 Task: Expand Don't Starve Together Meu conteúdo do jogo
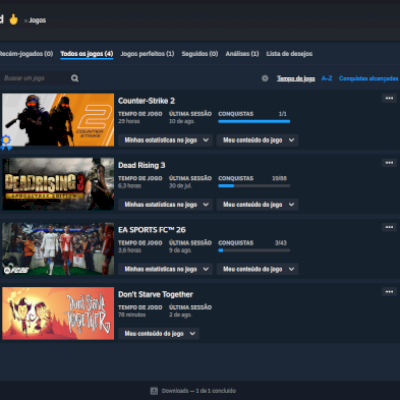point(159,333)
